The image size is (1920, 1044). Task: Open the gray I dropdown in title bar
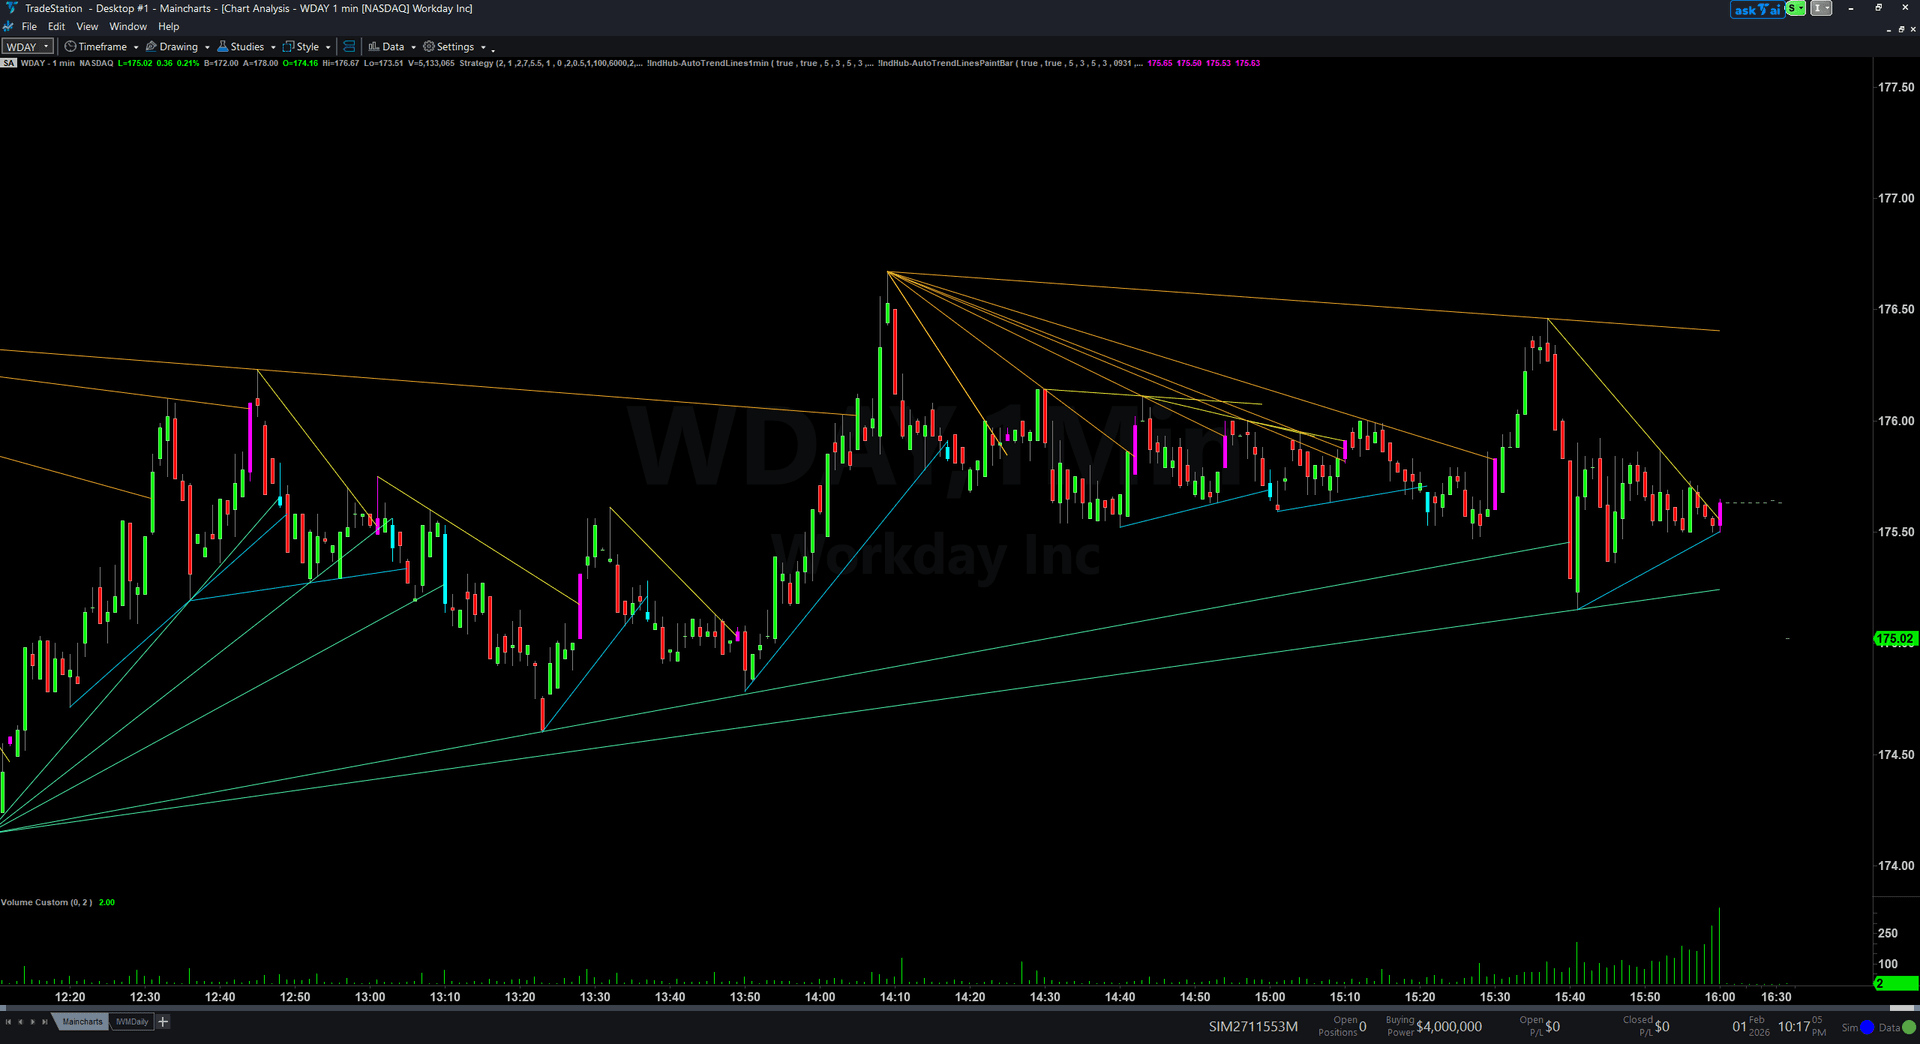(1821, 9)
